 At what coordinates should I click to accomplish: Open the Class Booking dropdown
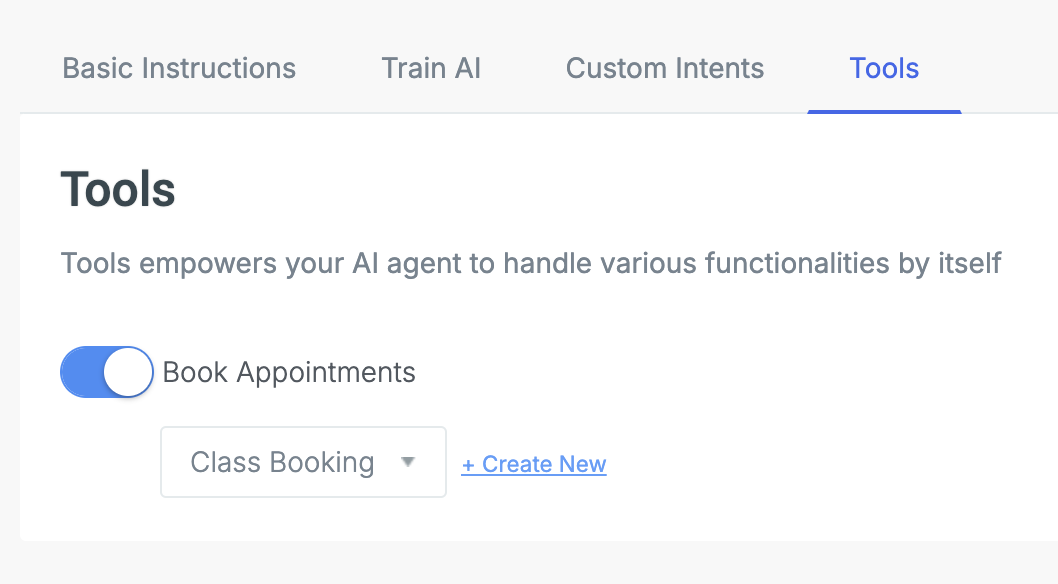(303, 462)
